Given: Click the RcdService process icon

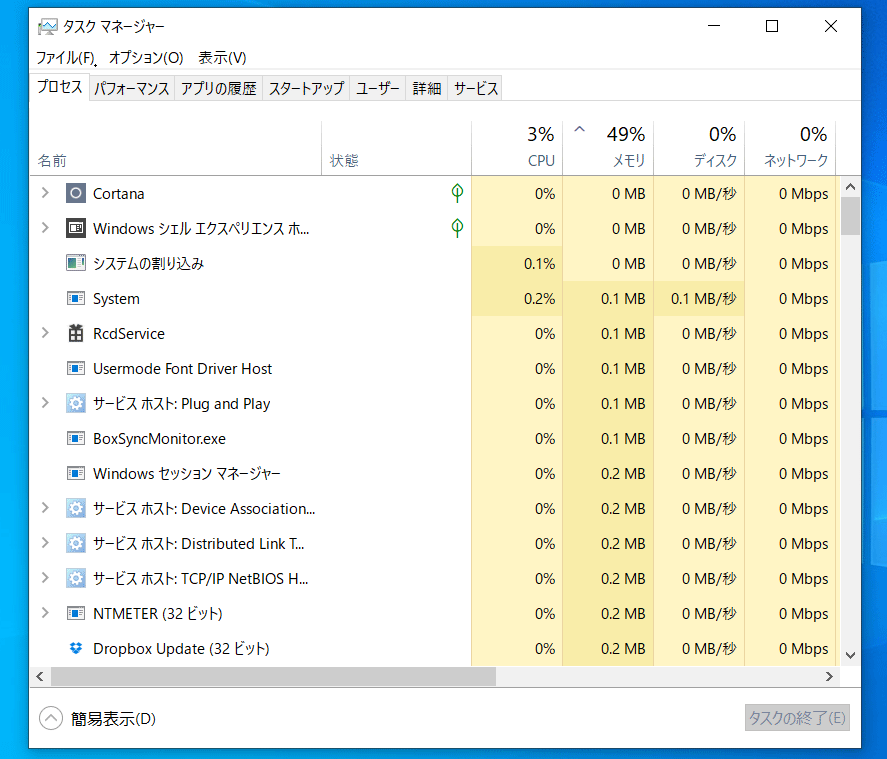Looking at the screenshot, I should [x=76, y=334].
